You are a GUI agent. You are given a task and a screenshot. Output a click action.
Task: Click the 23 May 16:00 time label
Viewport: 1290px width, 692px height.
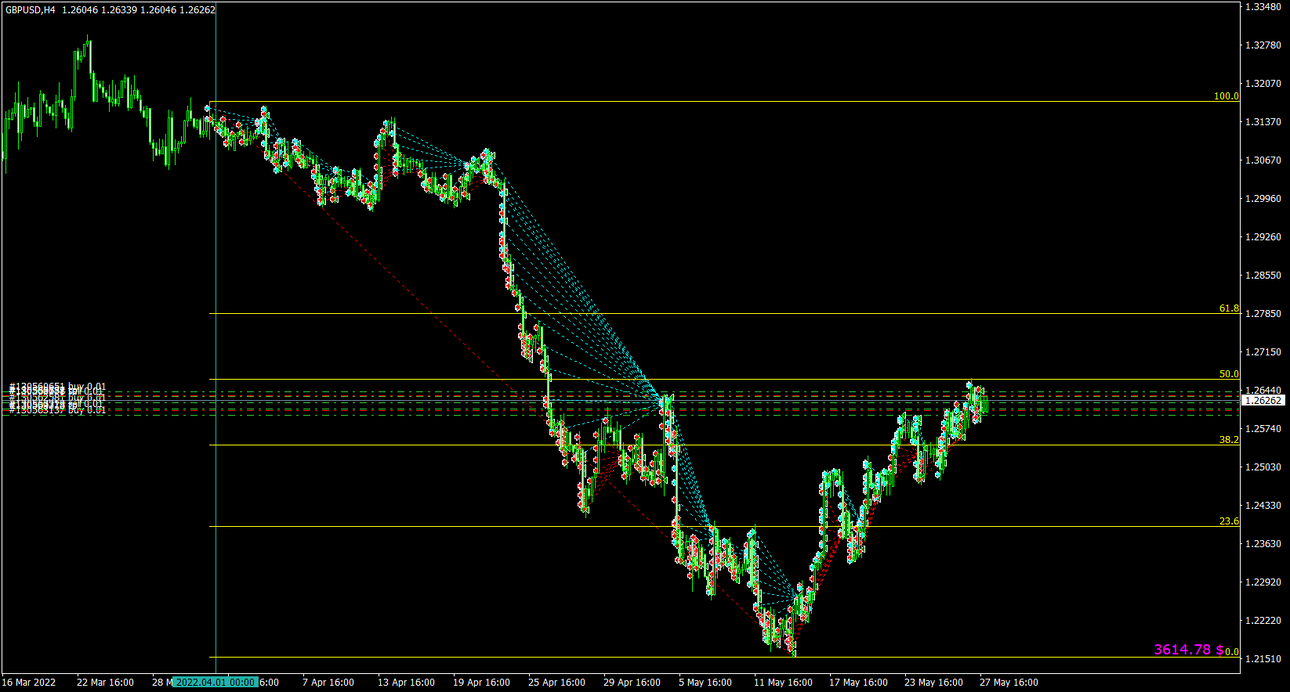935,682
